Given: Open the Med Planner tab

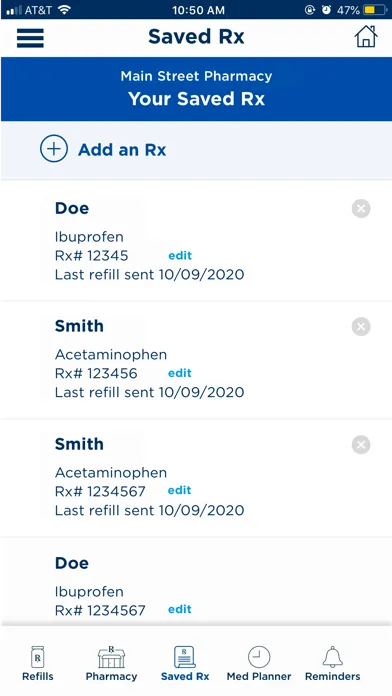Looking at the screenshot, I should point(259,663).
